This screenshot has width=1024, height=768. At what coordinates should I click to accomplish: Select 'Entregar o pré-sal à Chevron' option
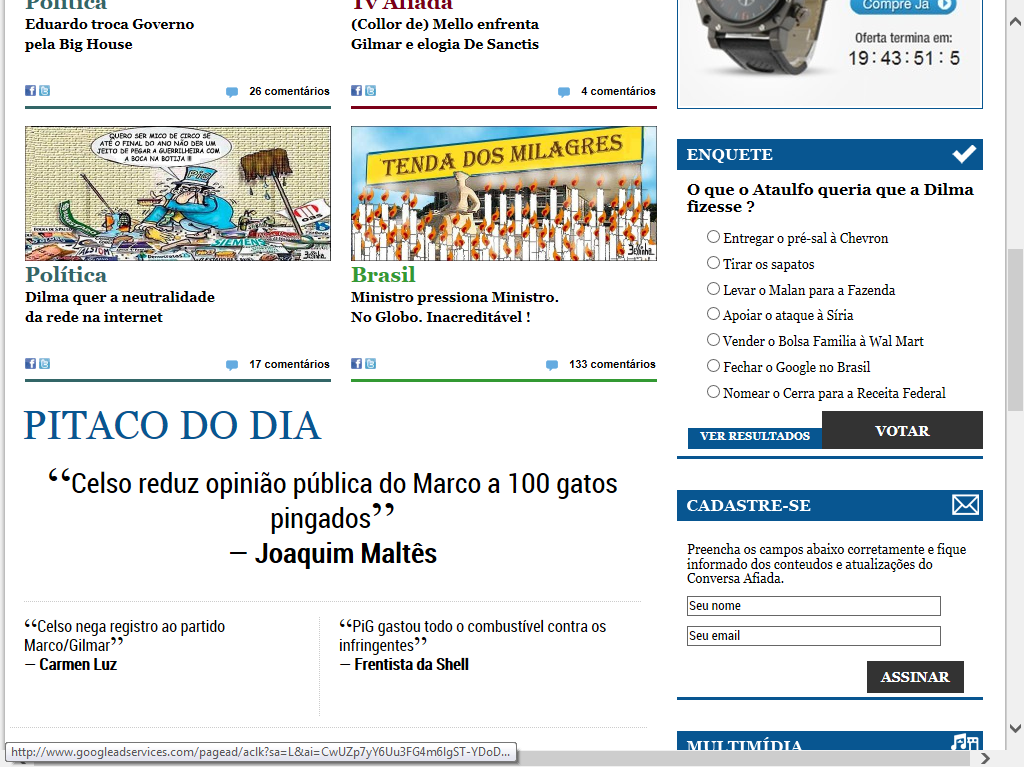pos(713,237)
